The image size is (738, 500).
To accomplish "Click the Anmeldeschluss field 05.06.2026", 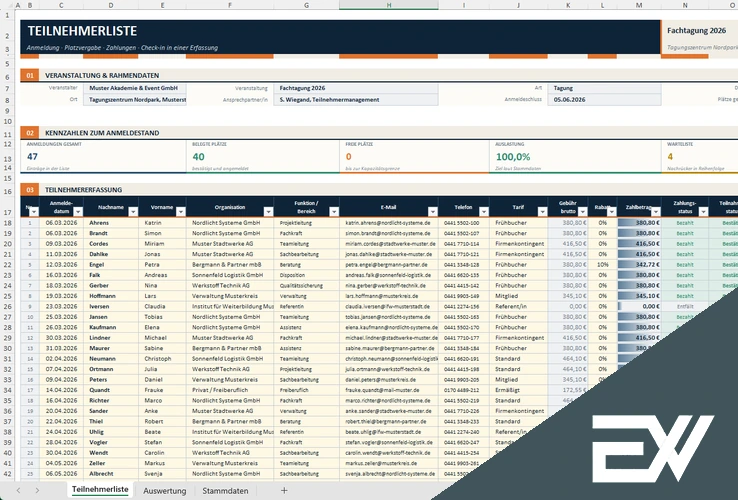I will pos(604,100).
